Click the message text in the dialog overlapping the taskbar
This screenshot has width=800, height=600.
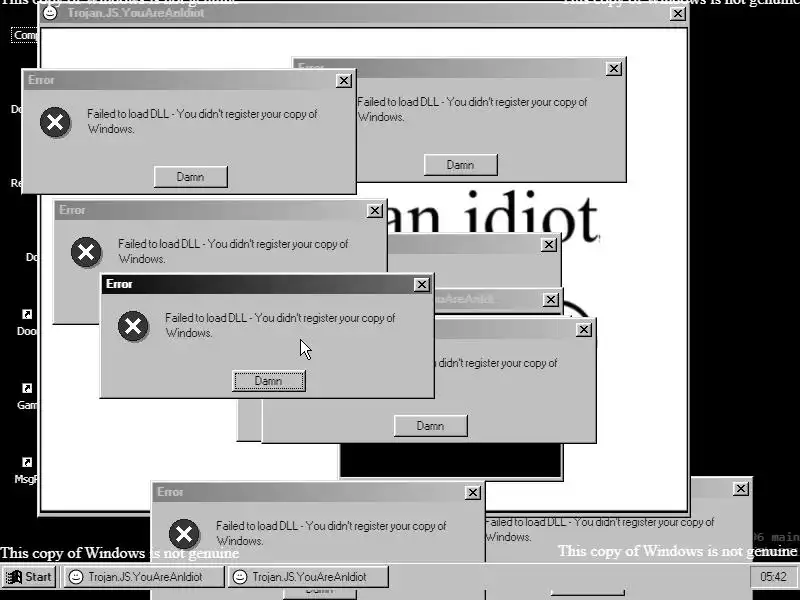point(331,533)
